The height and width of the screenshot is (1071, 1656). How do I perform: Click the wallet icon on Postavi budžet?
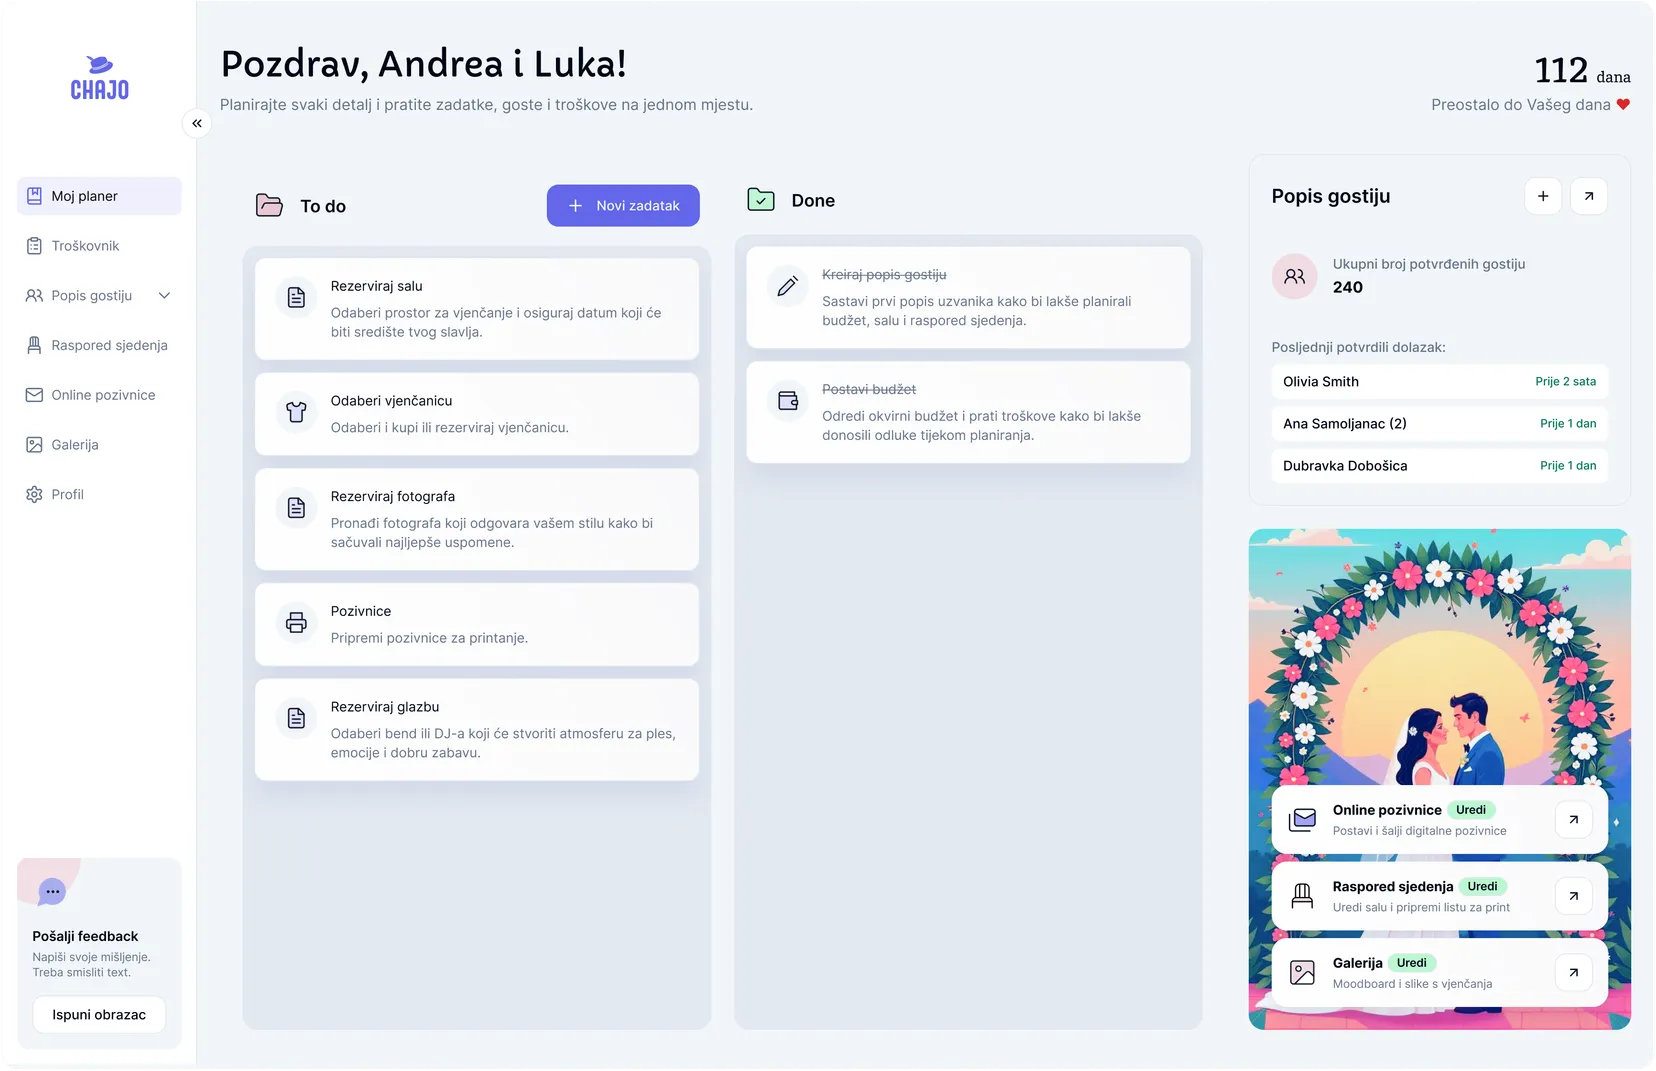coord(788,401)
